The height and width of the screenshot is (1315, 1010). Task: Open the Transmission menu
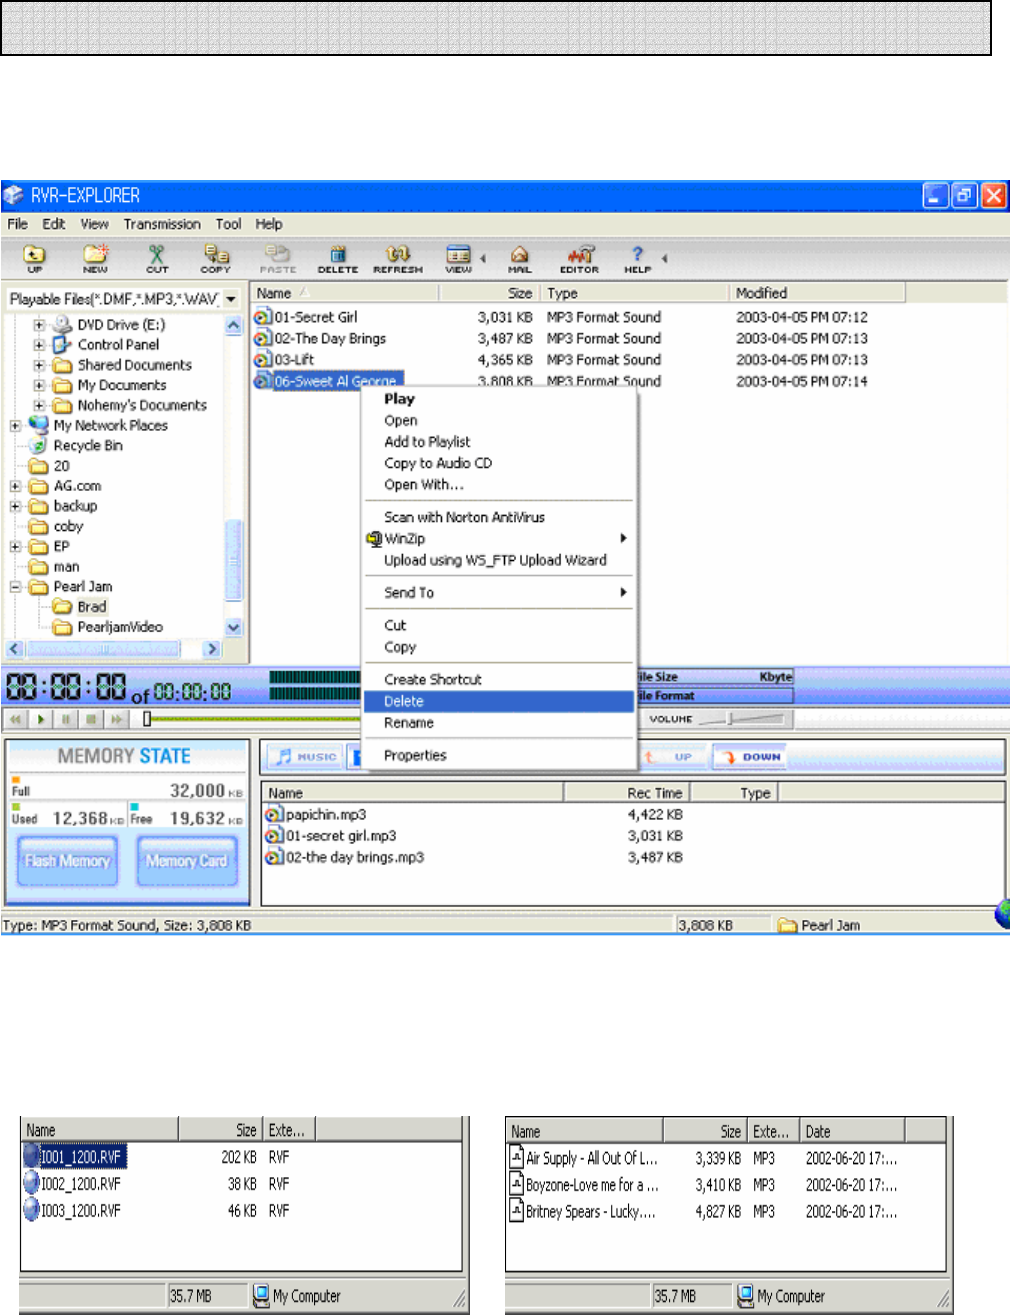tap(162, 224)
